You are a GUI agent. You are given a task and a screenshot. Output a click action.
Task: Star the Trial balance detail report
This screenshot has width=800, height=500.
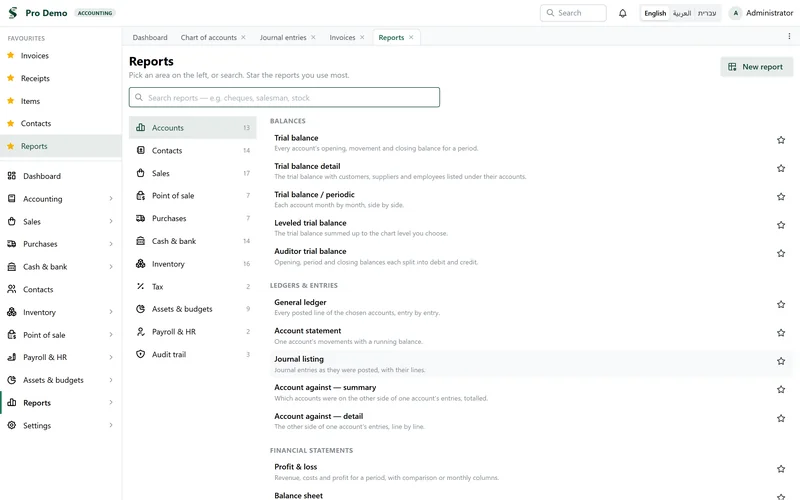click(781, 168)
